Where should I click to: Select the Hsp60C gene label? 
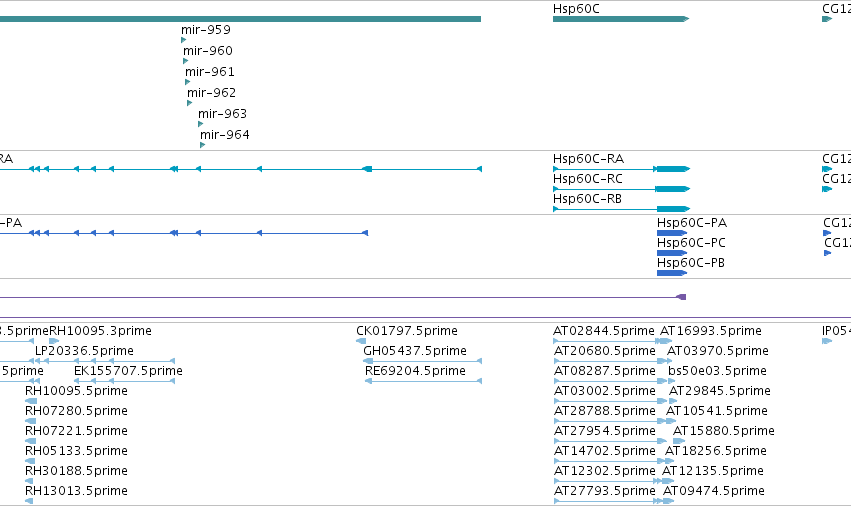point(576,9)
